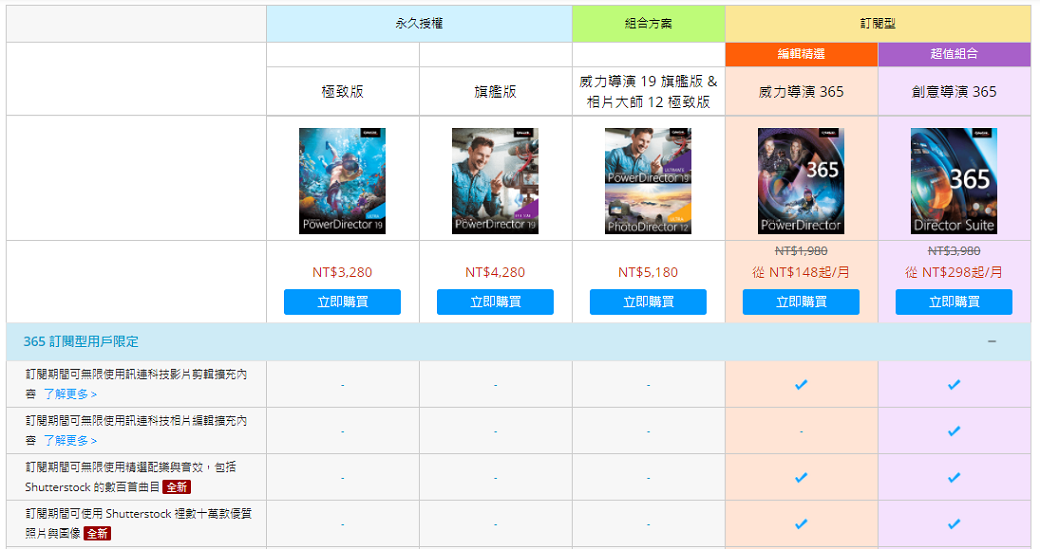
Task: Click 創意導演 365 checkmark for photo add-ons row
Action: pos(954,431)
